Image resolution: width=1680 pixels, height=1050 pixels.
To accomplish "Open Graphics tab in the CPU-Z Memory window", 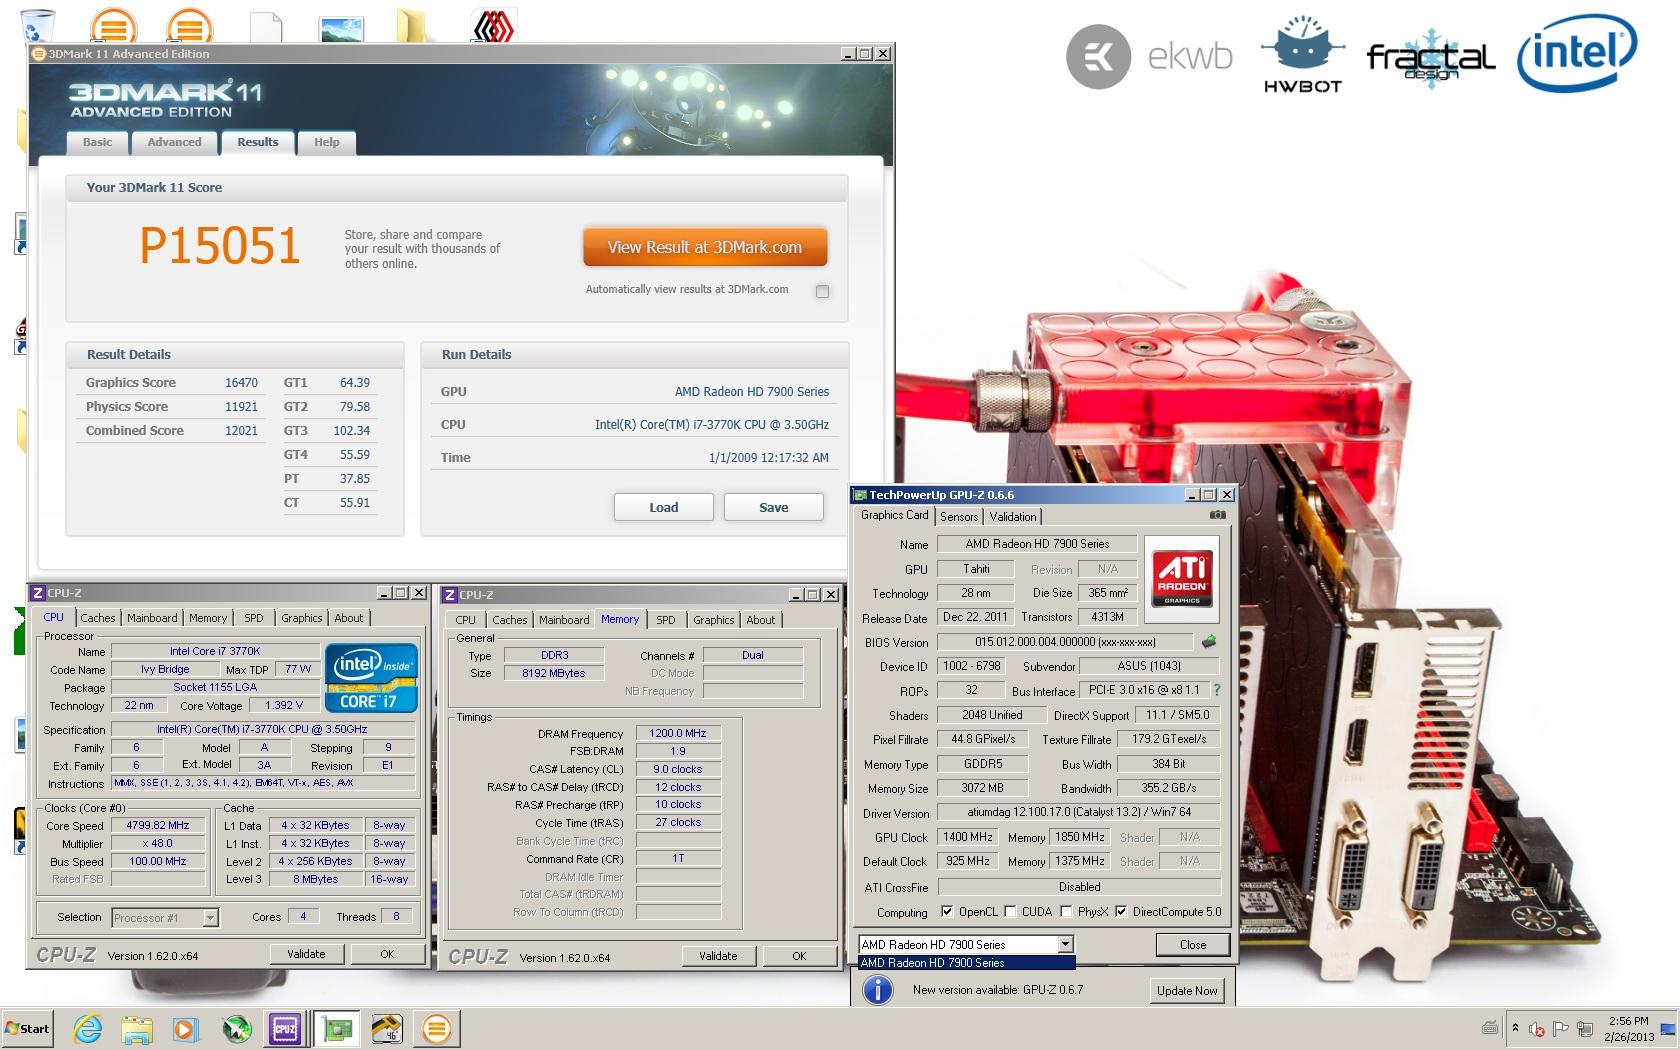I will click(713, 620).
